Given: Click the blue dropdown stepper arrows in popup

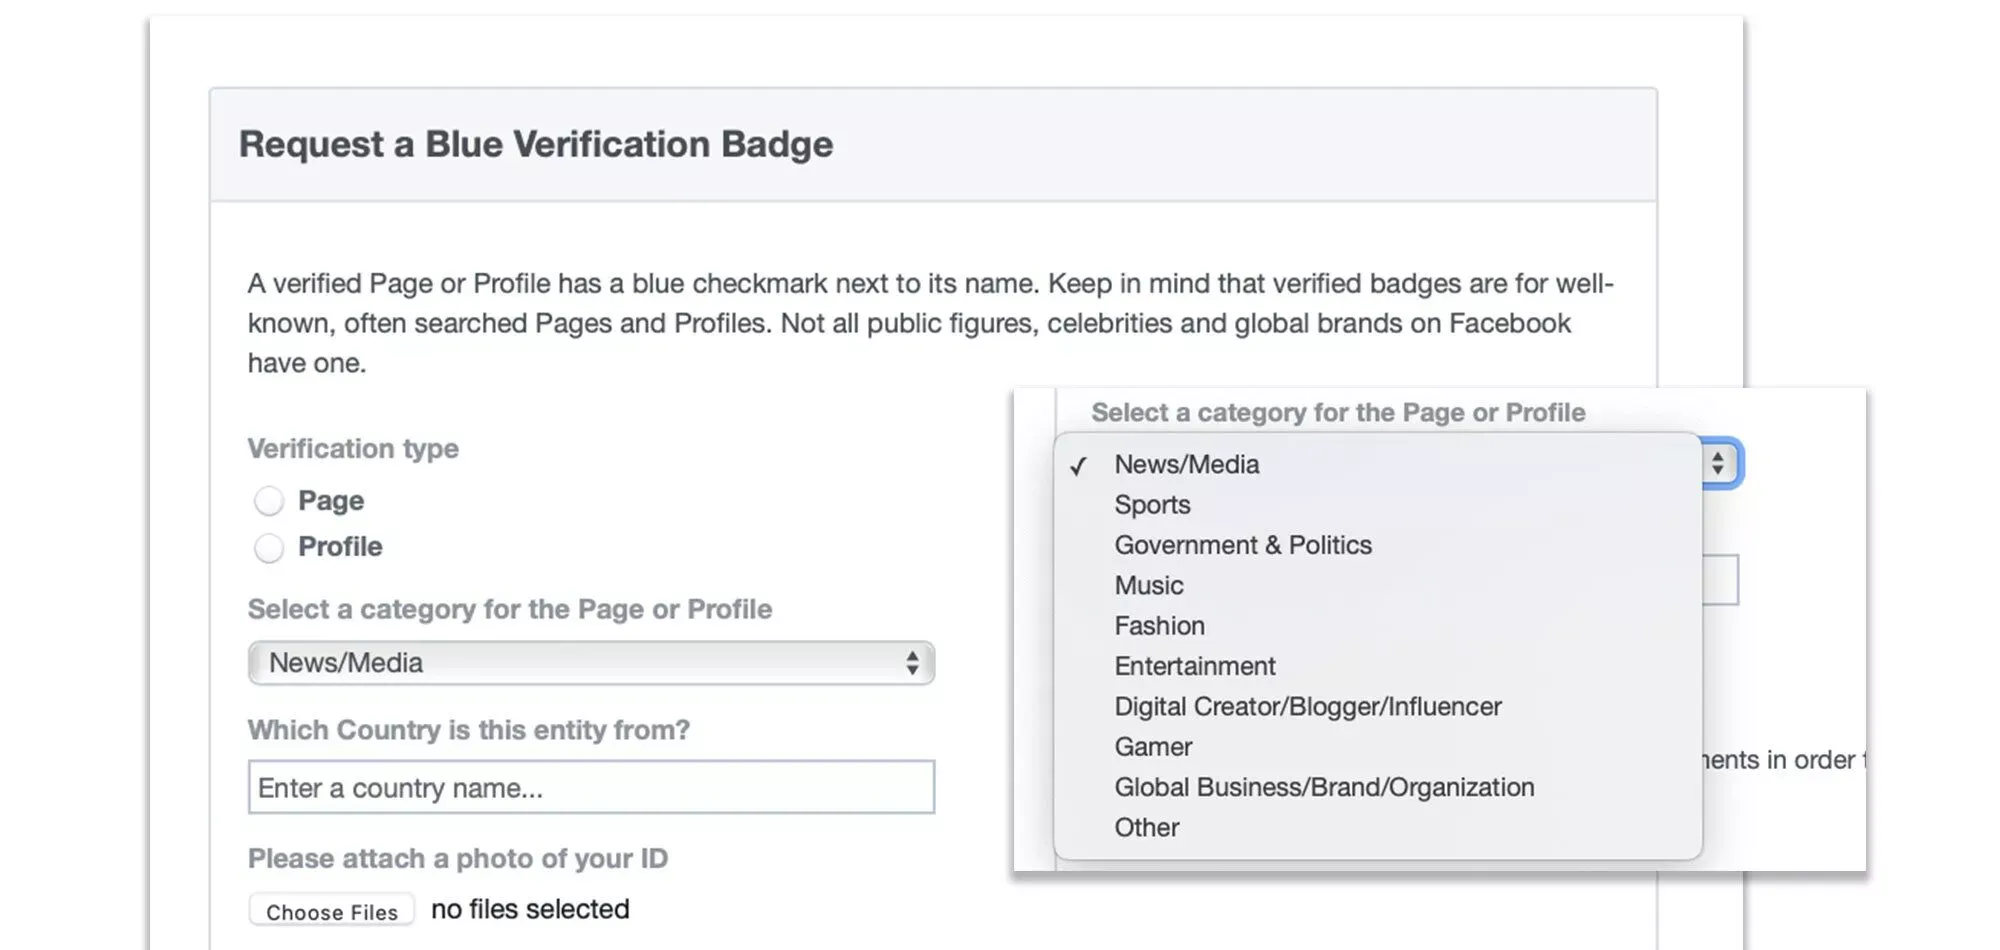Looking at the screenshot, I should tap(1719, 463).
